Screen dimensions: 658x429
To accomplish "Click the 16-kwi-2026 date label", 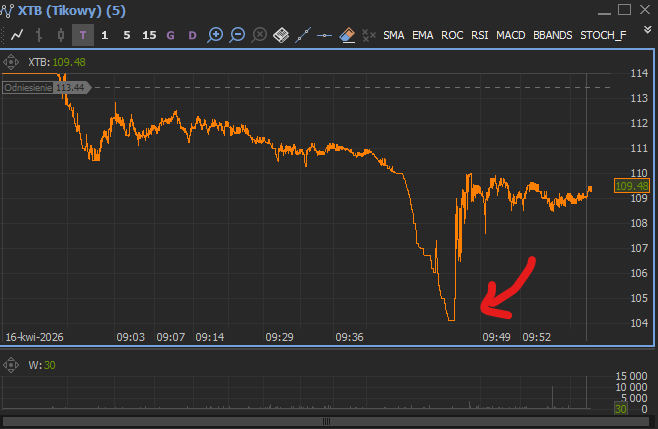I will pyautogui.click(x=34, y=337).
